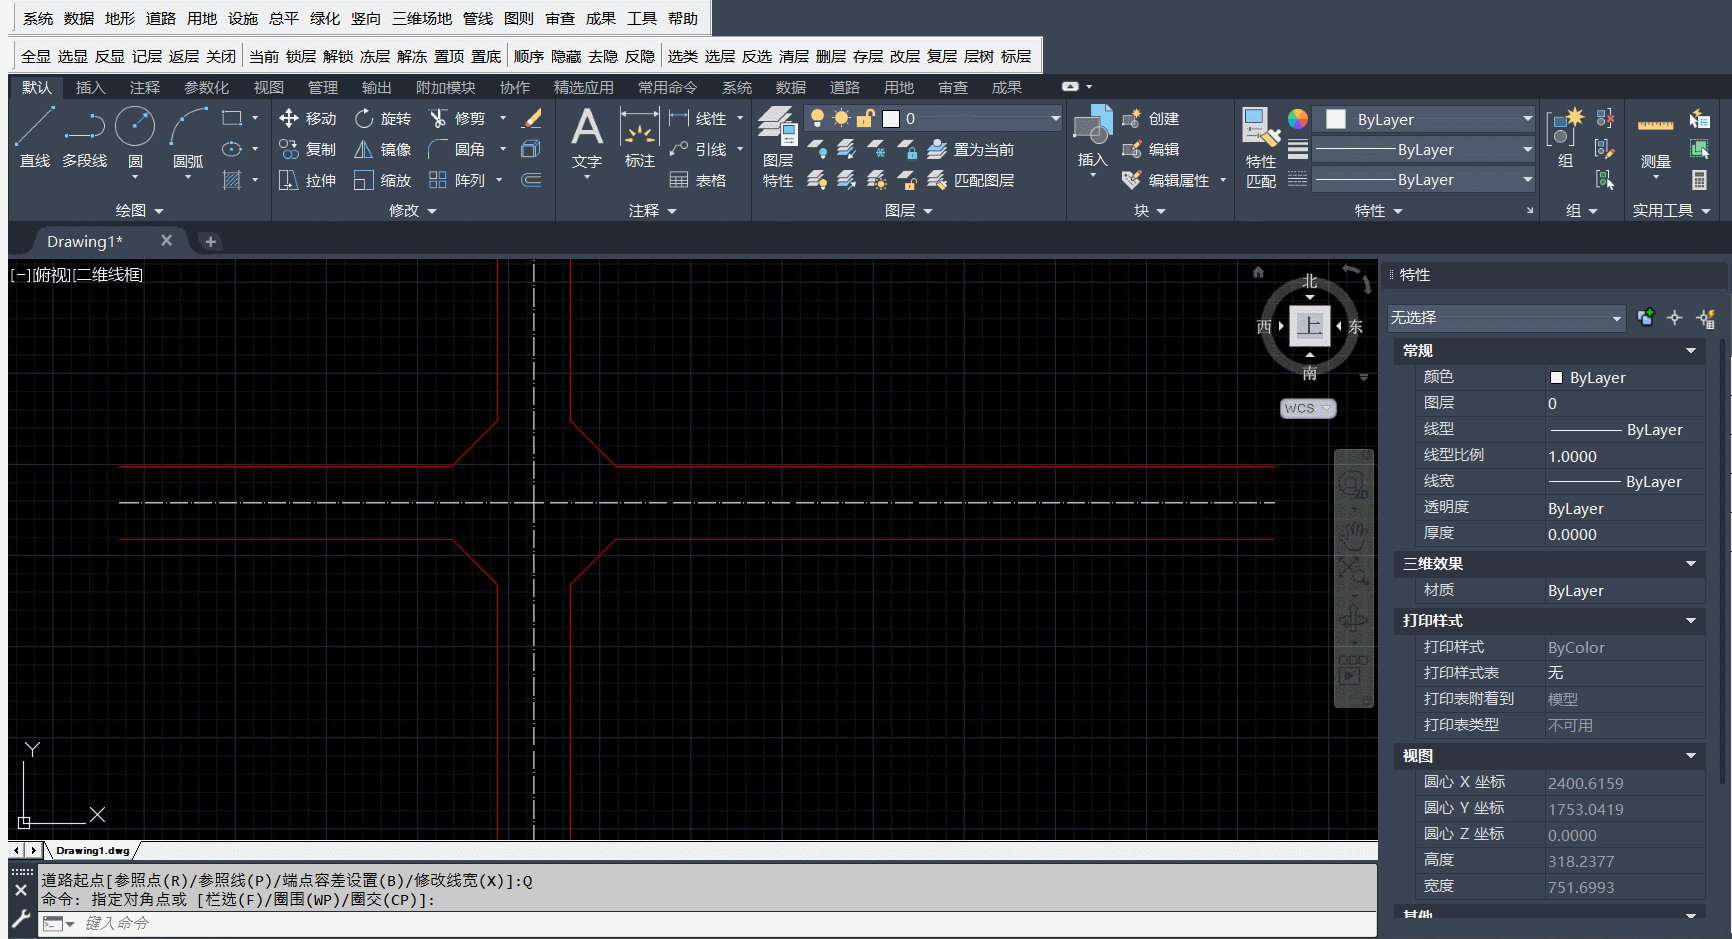
Task: Click the erase tool icon in 修改 panel
Action: click(532, 118)
